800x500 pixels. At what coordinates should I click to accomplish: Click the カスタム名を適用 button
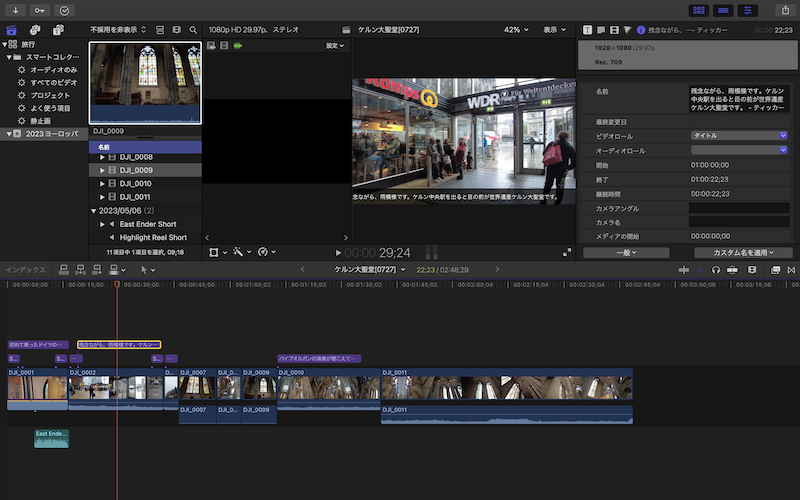743,253
